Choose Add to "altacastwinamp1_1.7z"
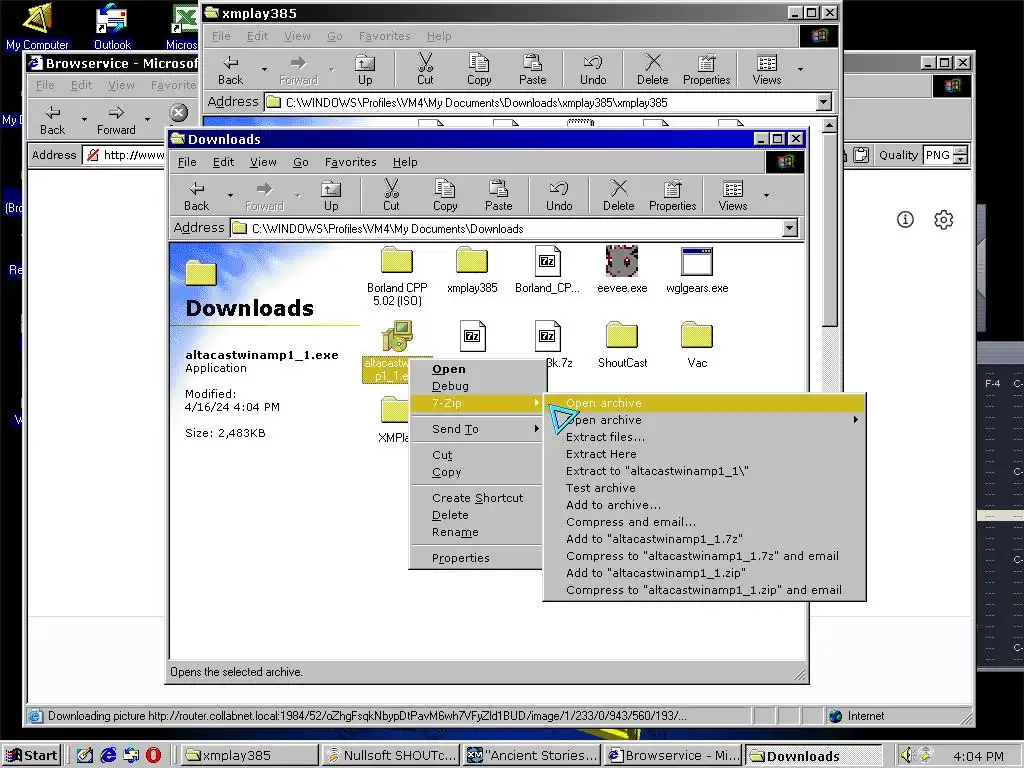Viewport: 1024px width, 768px height. point(705,539)
